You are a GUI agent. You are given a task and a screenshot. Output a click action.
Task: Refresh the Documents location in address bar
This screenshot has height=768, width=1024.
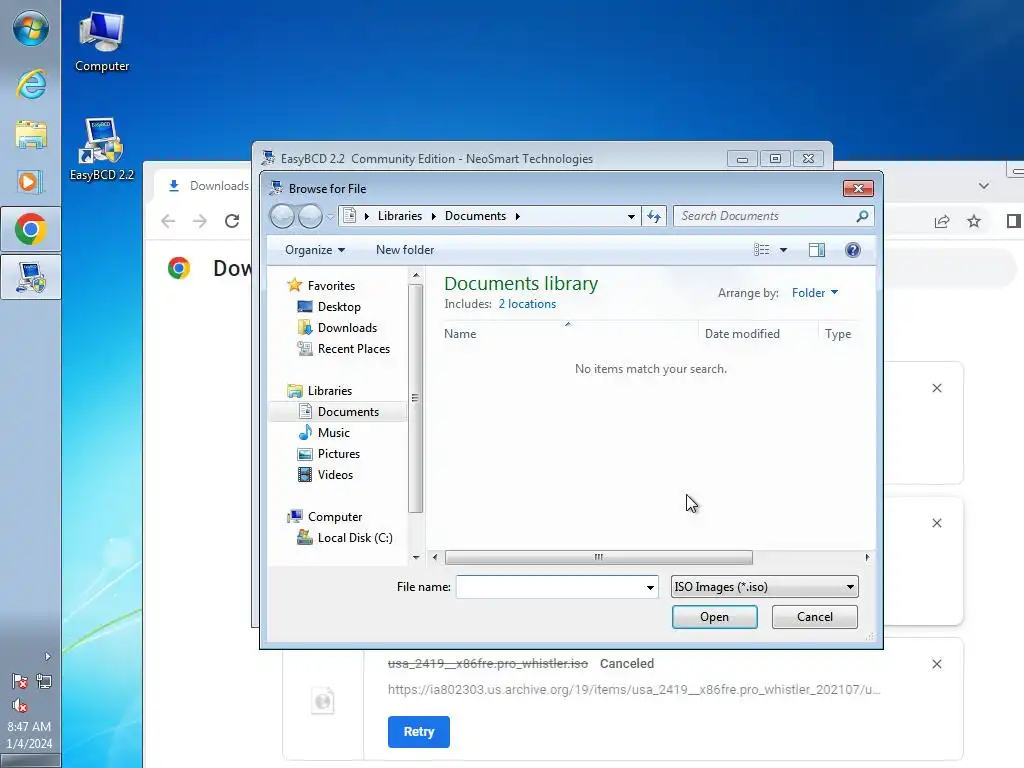pyautogui.click(x=654, y=216)
